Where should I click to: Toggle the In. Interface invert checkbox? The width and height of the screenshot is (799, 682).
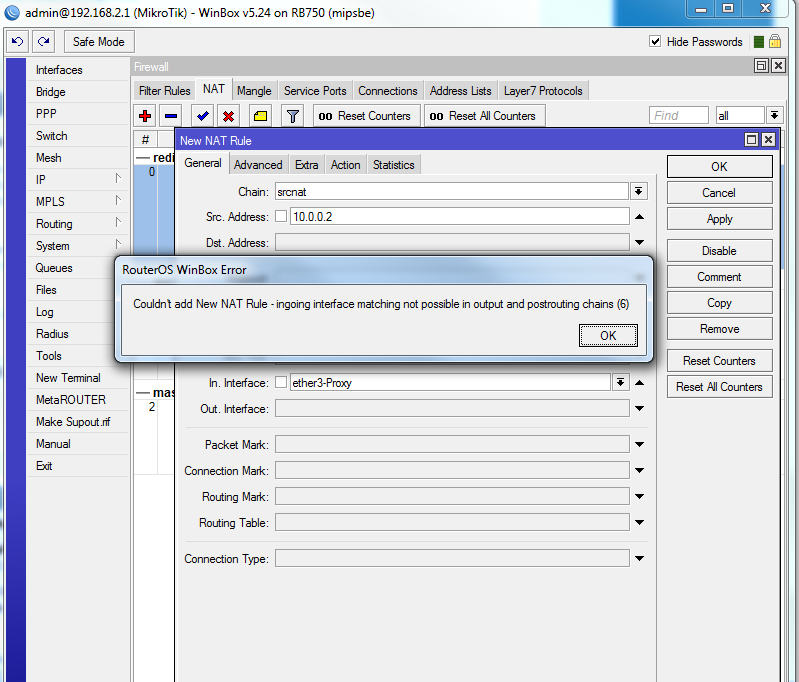[281, 382]
